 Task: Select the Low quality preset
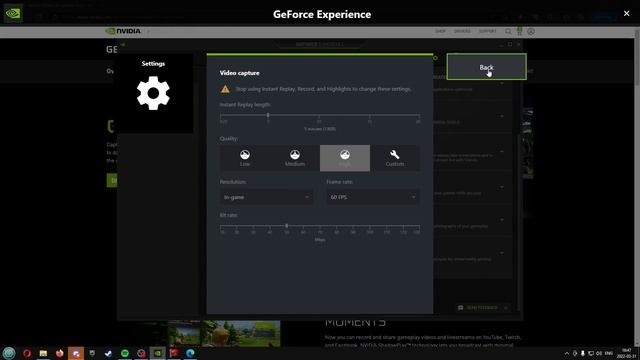tap(245, 158)
